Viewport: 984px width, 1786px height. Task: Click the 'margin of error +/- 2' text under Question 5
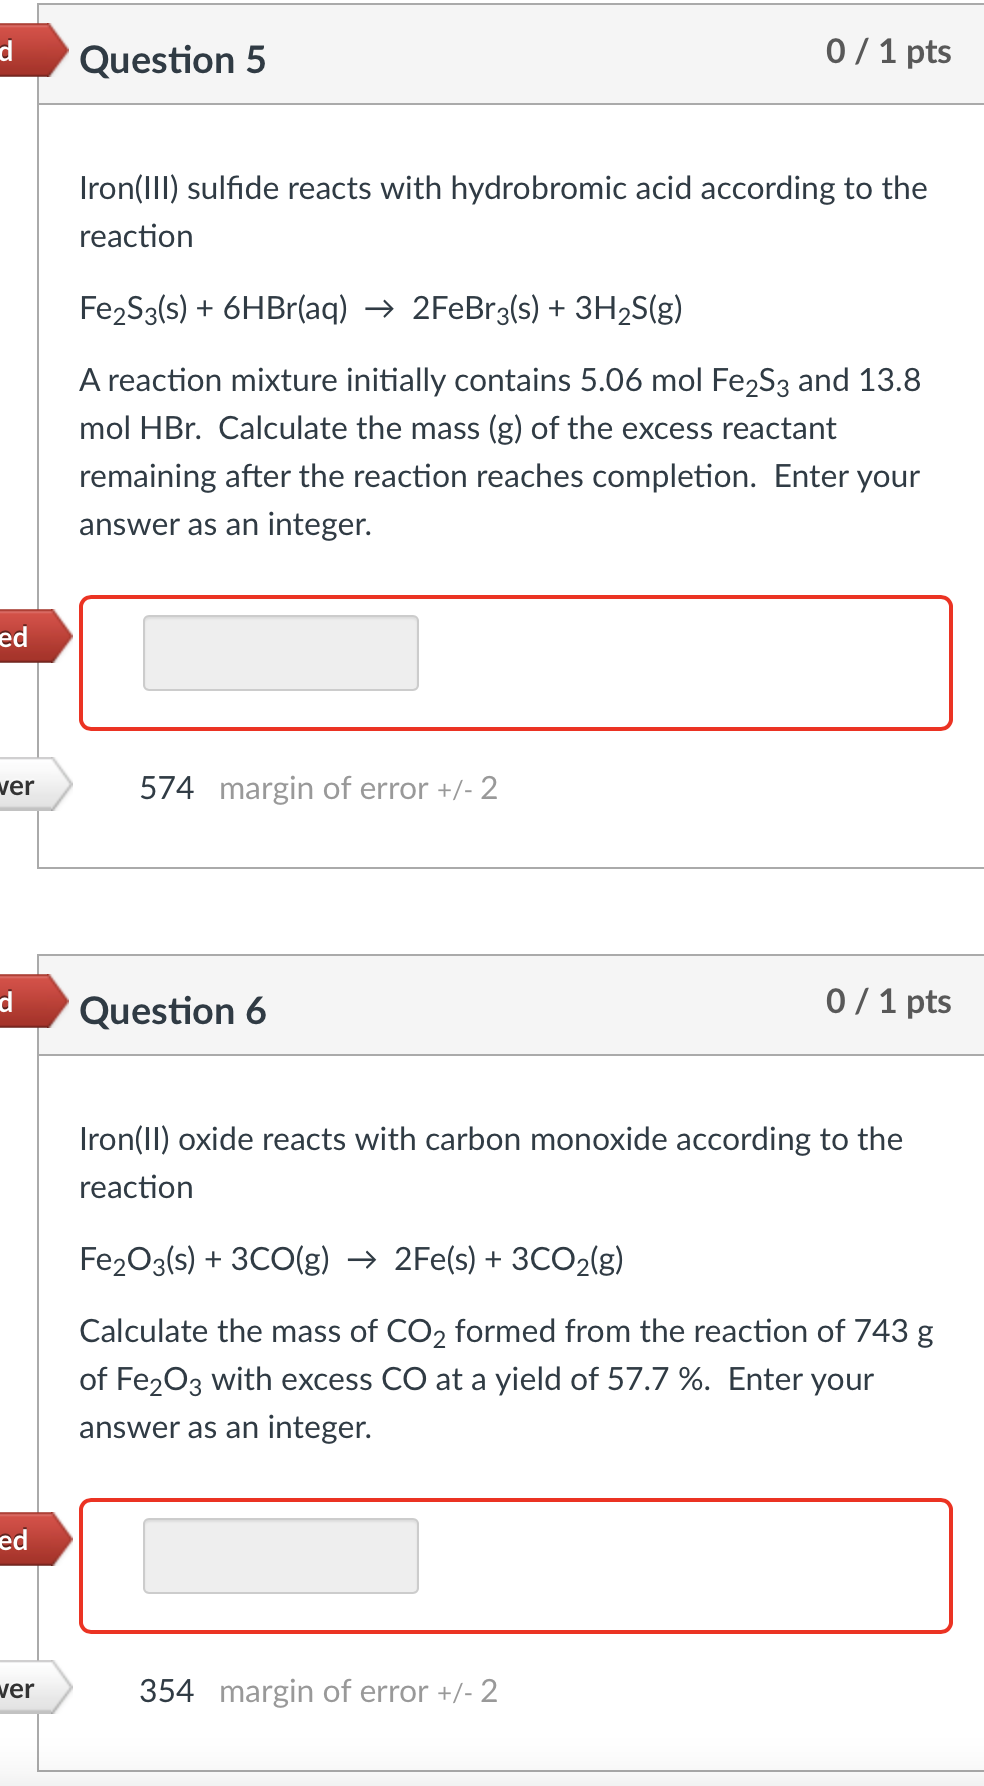coord(358,787)
